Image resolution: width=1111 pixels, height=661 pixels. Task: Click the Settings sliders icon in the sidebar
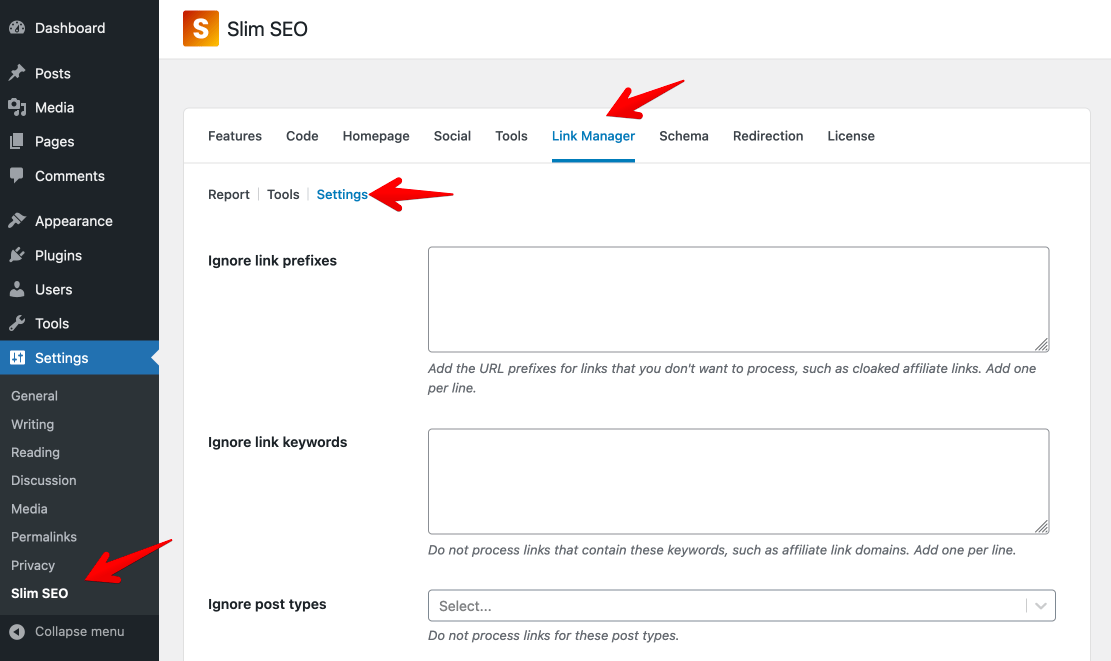point(17,358)
